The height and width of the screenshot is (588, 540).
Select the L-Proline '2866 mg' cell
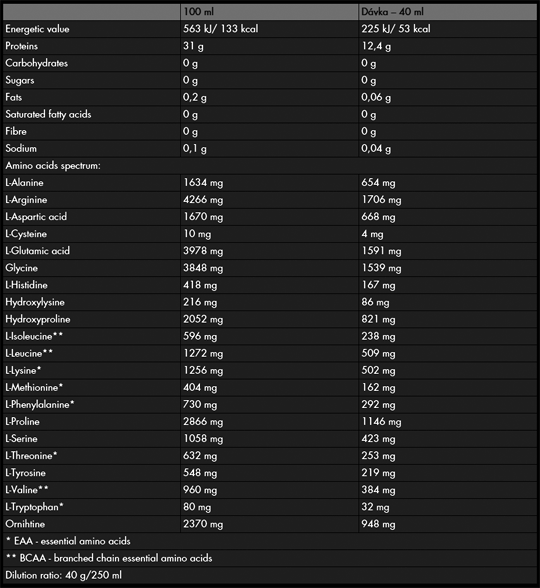click(x=203, y=422)
